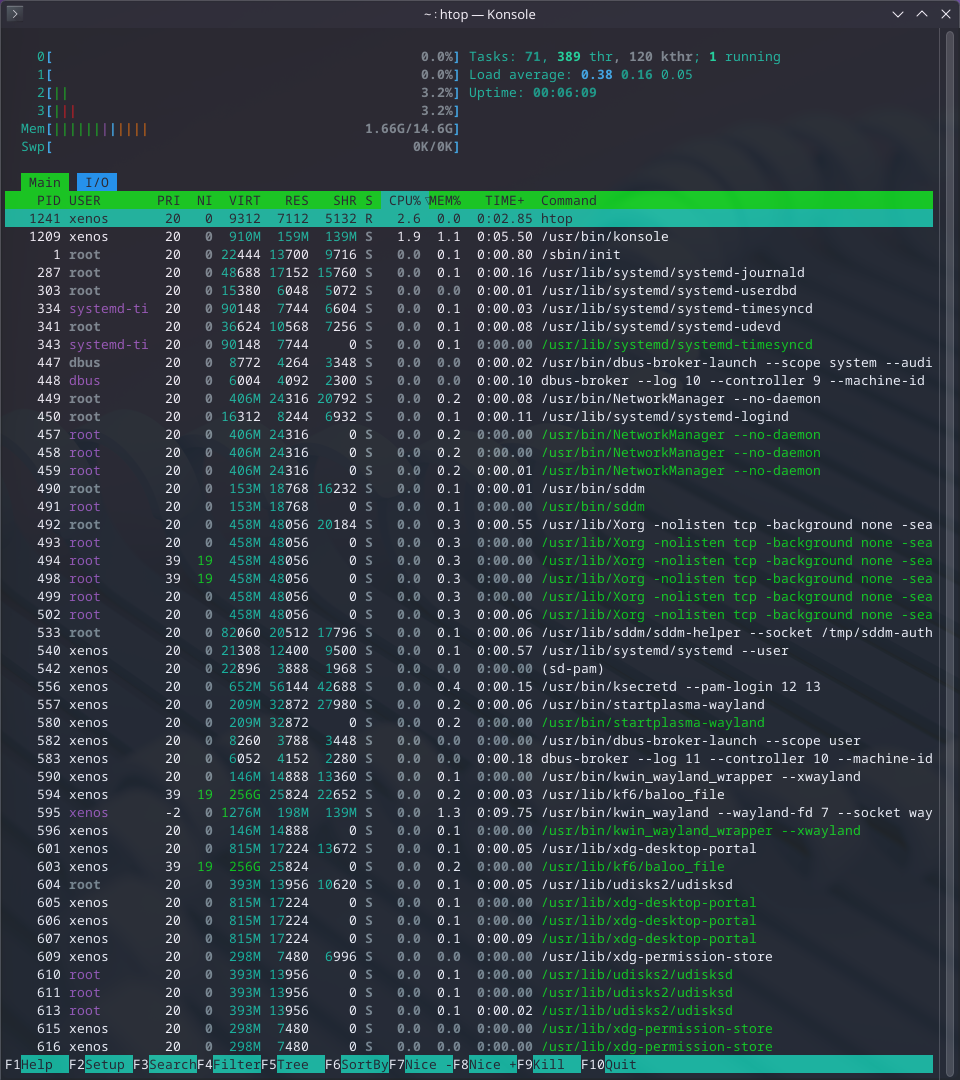The height and width of the screenshot is (1080, 960).
Task: Select the systemd-userdbd process row
Action: pyautogui.click(x=469, y=291)
